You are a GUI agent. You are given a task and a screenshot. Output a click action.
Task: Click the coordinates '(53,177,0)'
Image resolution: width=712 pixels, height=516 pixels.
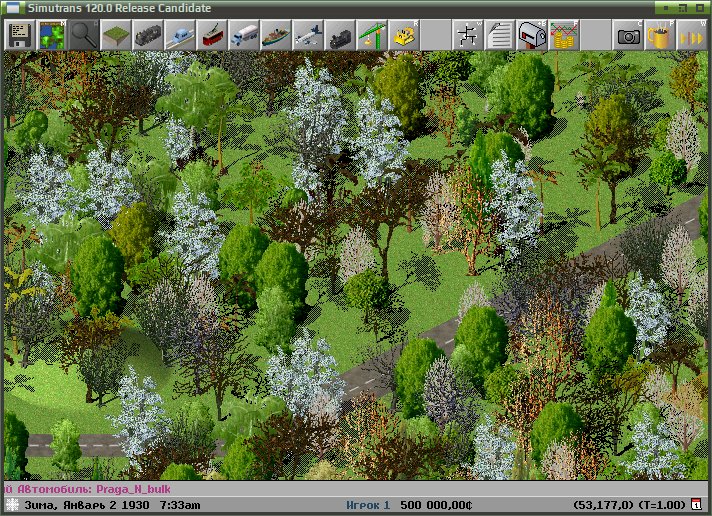(x=603, y=505)
